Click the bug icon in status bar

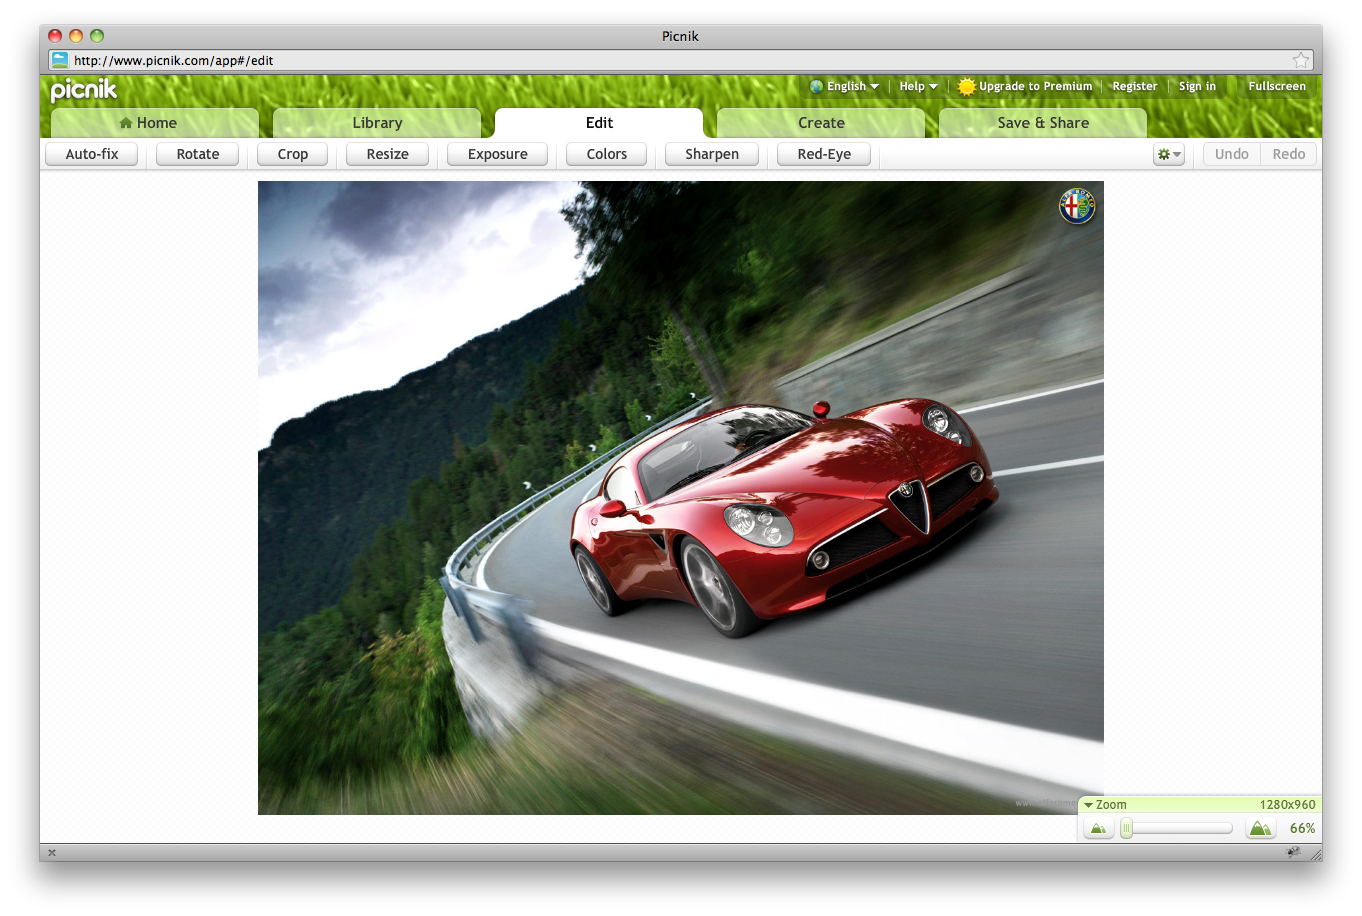point(1293,852)
